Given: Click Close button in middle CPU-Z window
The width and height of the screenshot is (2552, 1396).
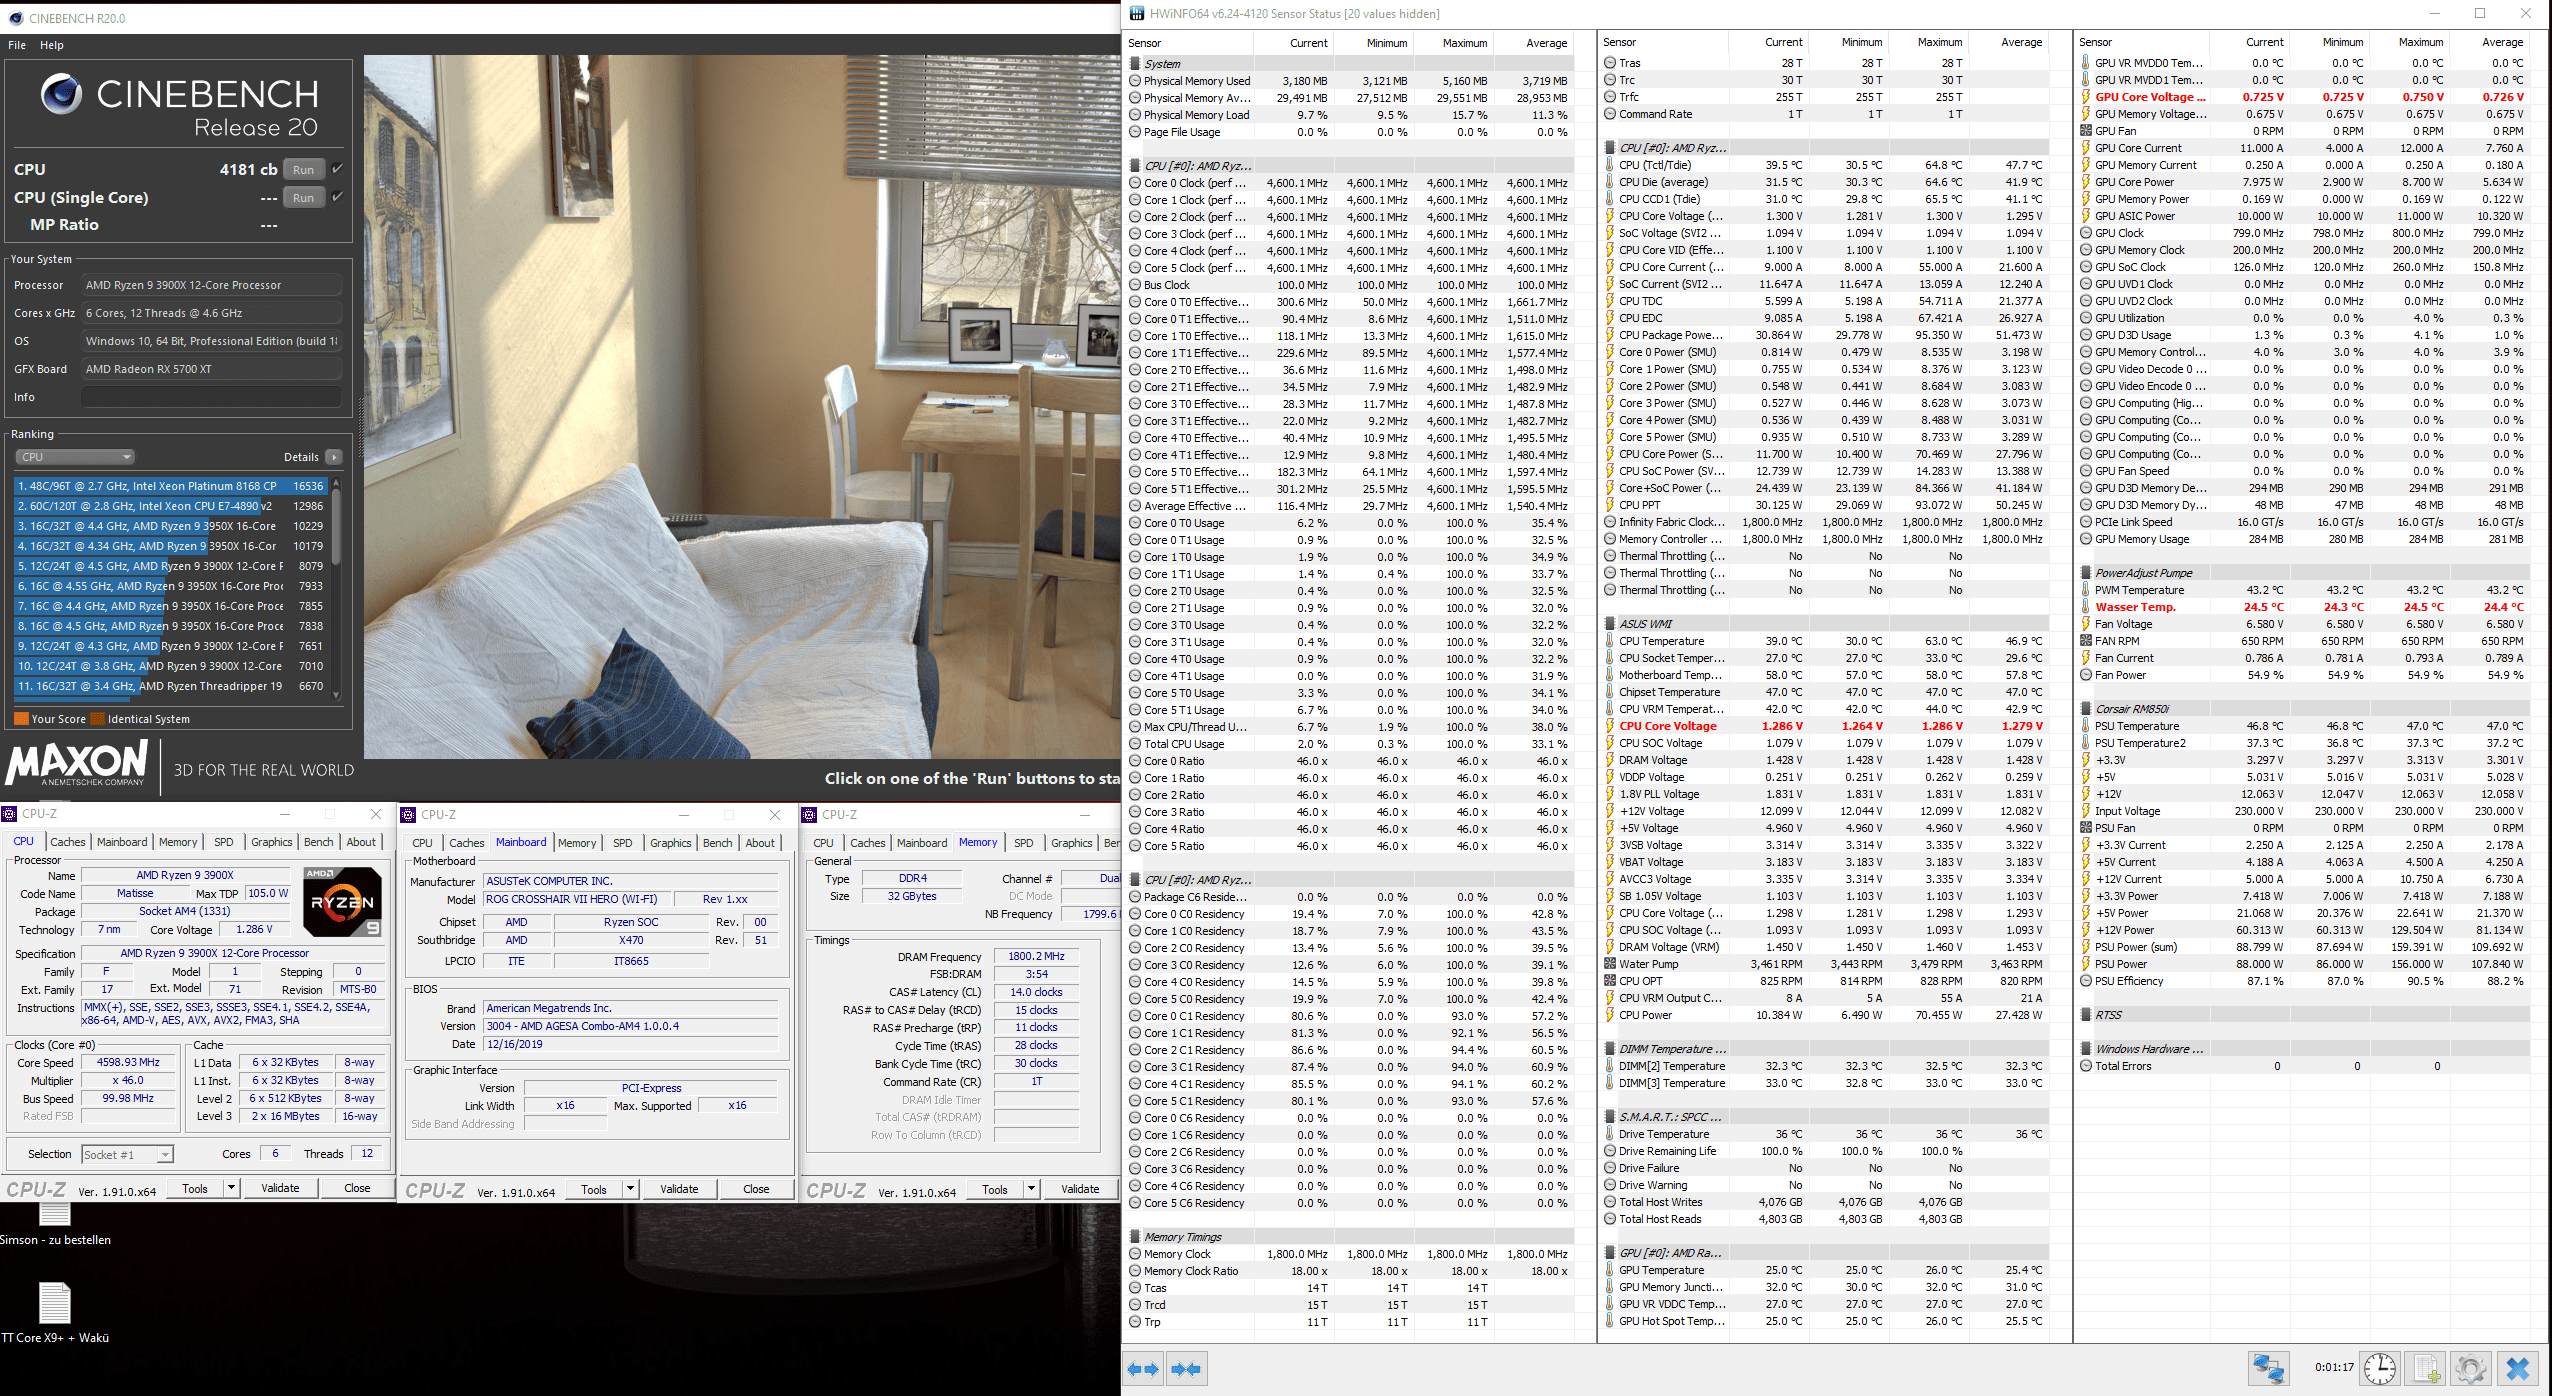Looking at the screenshot, I should pyautogui.click(x=756, y=1189).
